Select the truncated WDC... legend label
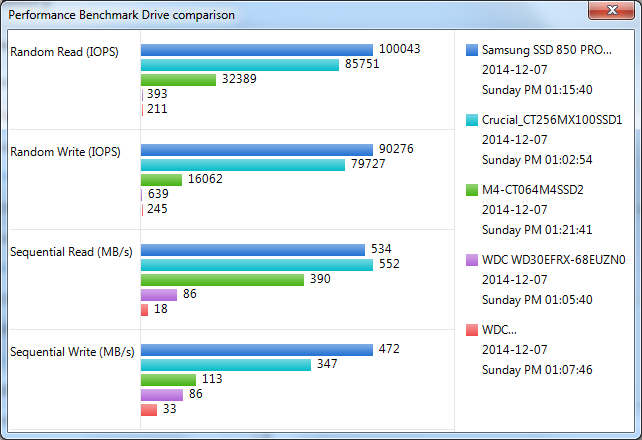 pyautogui.click(x=499, y=330)
